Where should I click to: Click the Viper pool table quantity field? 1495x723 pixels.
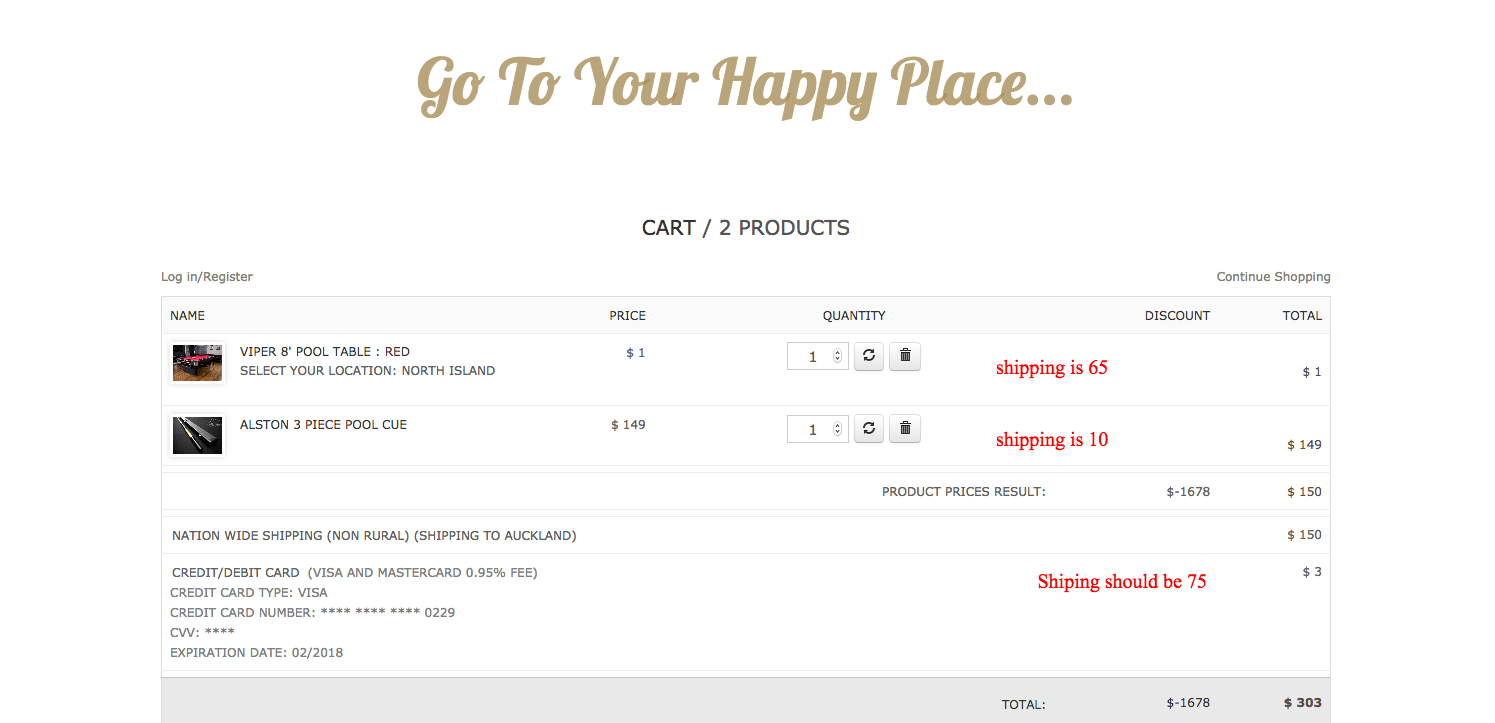point(810,357)
